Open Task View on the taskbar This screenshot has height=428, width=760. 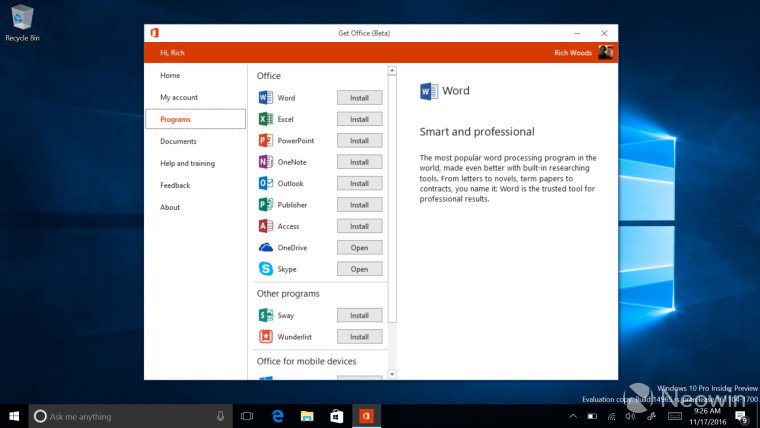[x=247, y=416]
